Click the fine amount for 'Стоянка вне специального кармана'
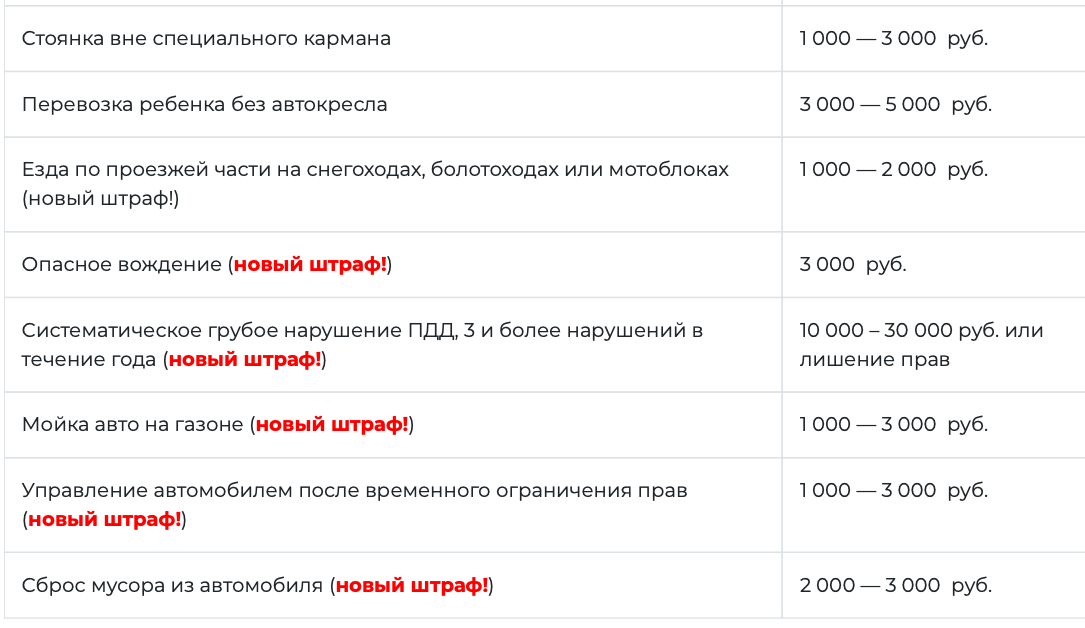 pos(893,39)
